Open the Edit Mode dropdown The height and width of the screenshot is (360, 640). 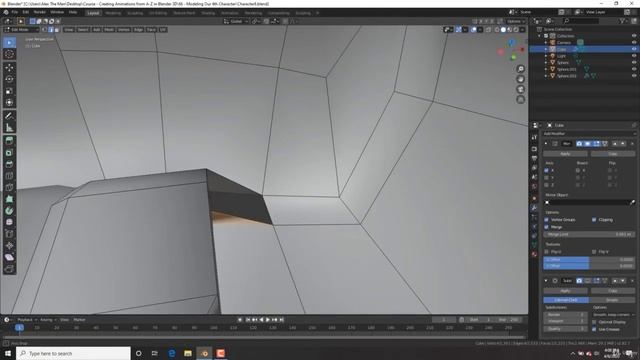coord(21,29)
